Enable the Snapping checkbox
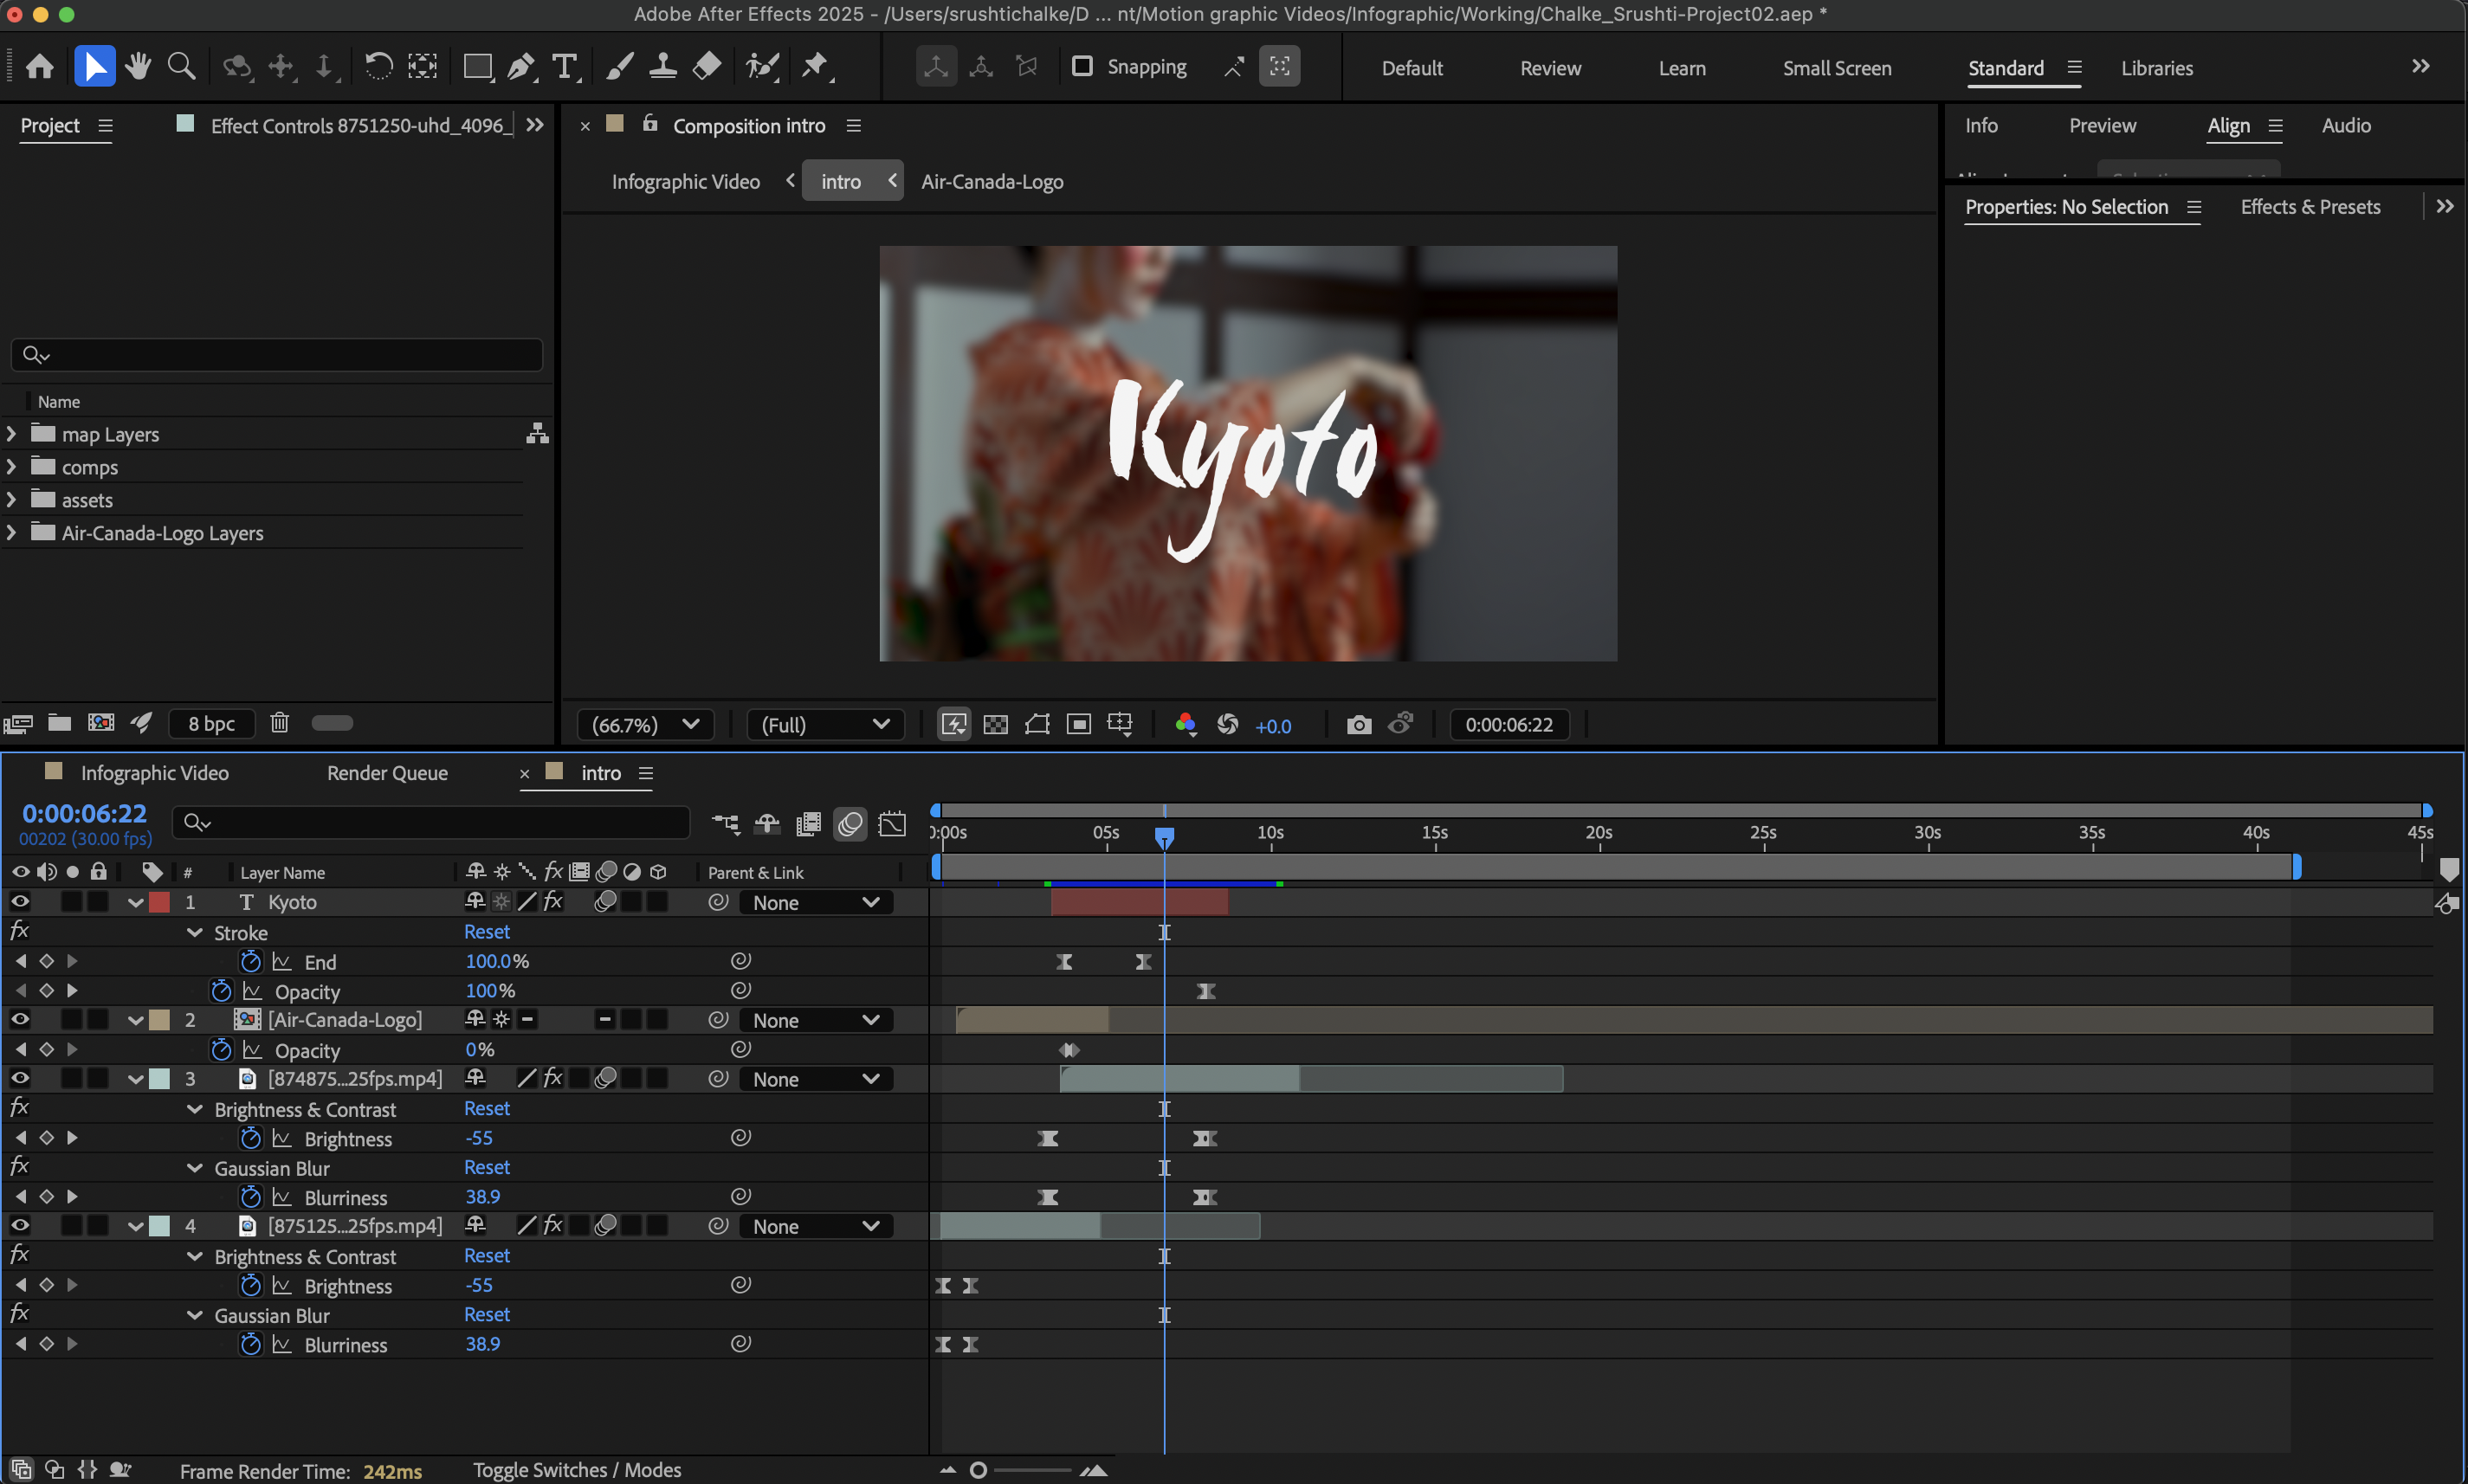The image size is (2468, 1484). (1082, 66)
